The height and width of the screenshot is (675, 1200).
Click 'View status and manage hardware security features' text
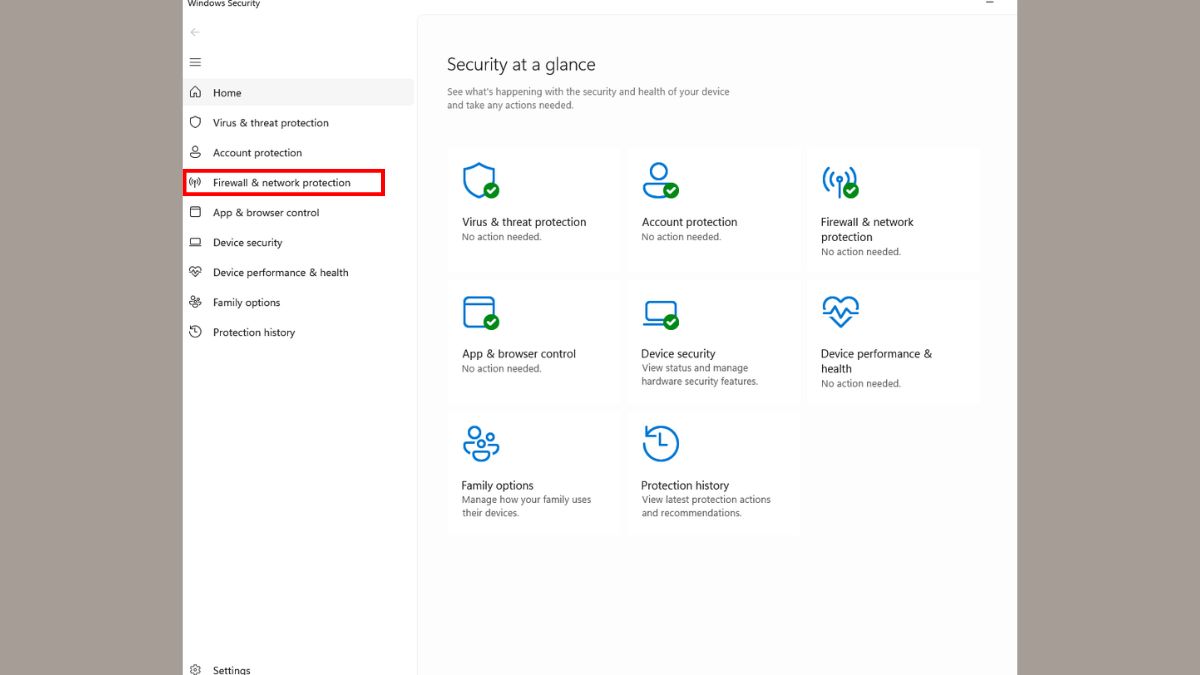(700, 374)
